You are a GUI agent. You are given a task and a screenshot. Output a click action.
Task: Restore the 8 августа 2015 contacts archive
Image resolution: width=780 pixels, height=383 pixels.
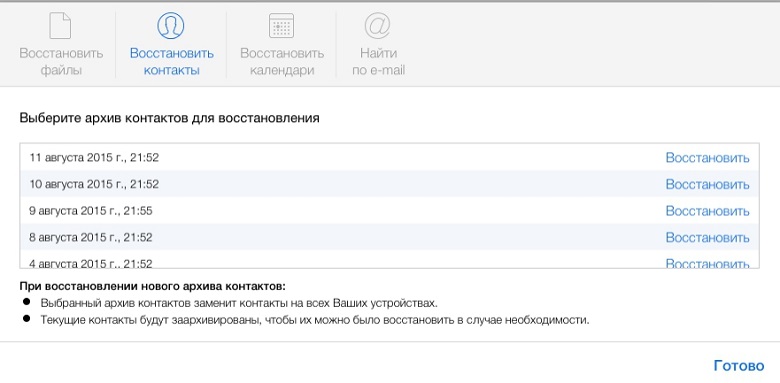pyautogui.click(x=707, y=237)
